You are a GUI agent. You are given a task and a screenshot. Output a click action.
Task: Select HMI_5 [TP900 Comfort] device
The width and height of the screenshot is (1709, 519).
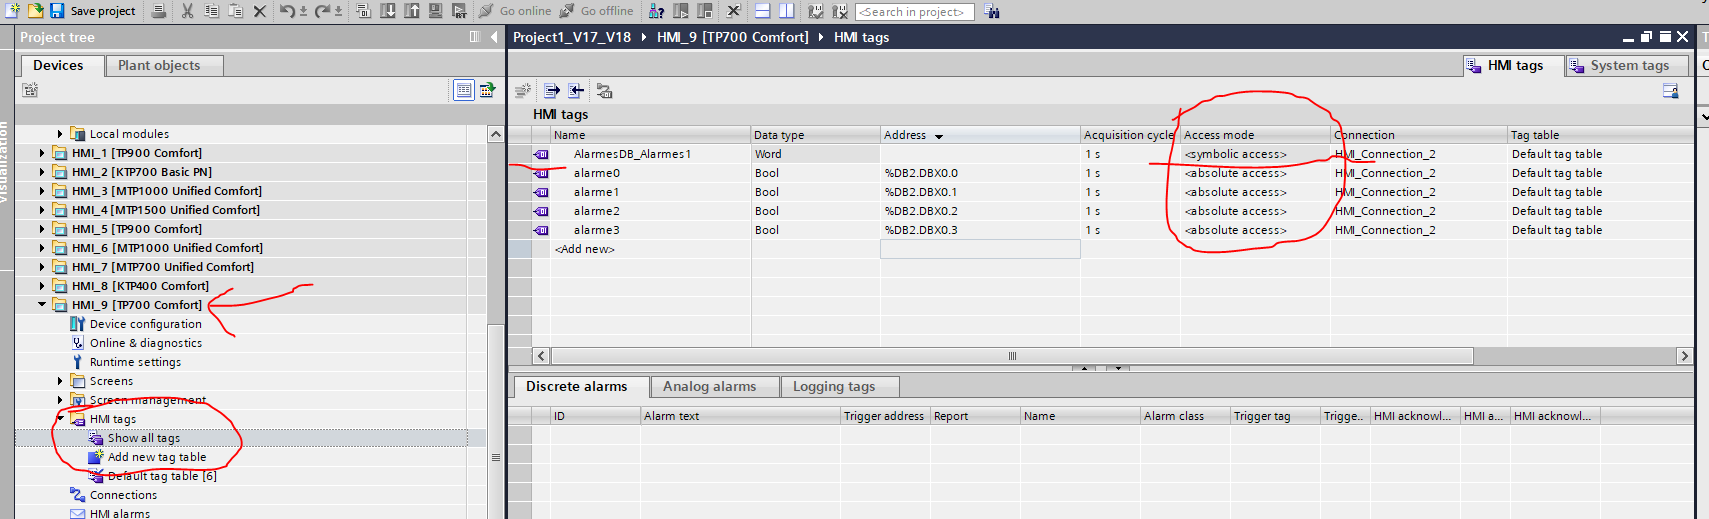click(x=136, y=229)
